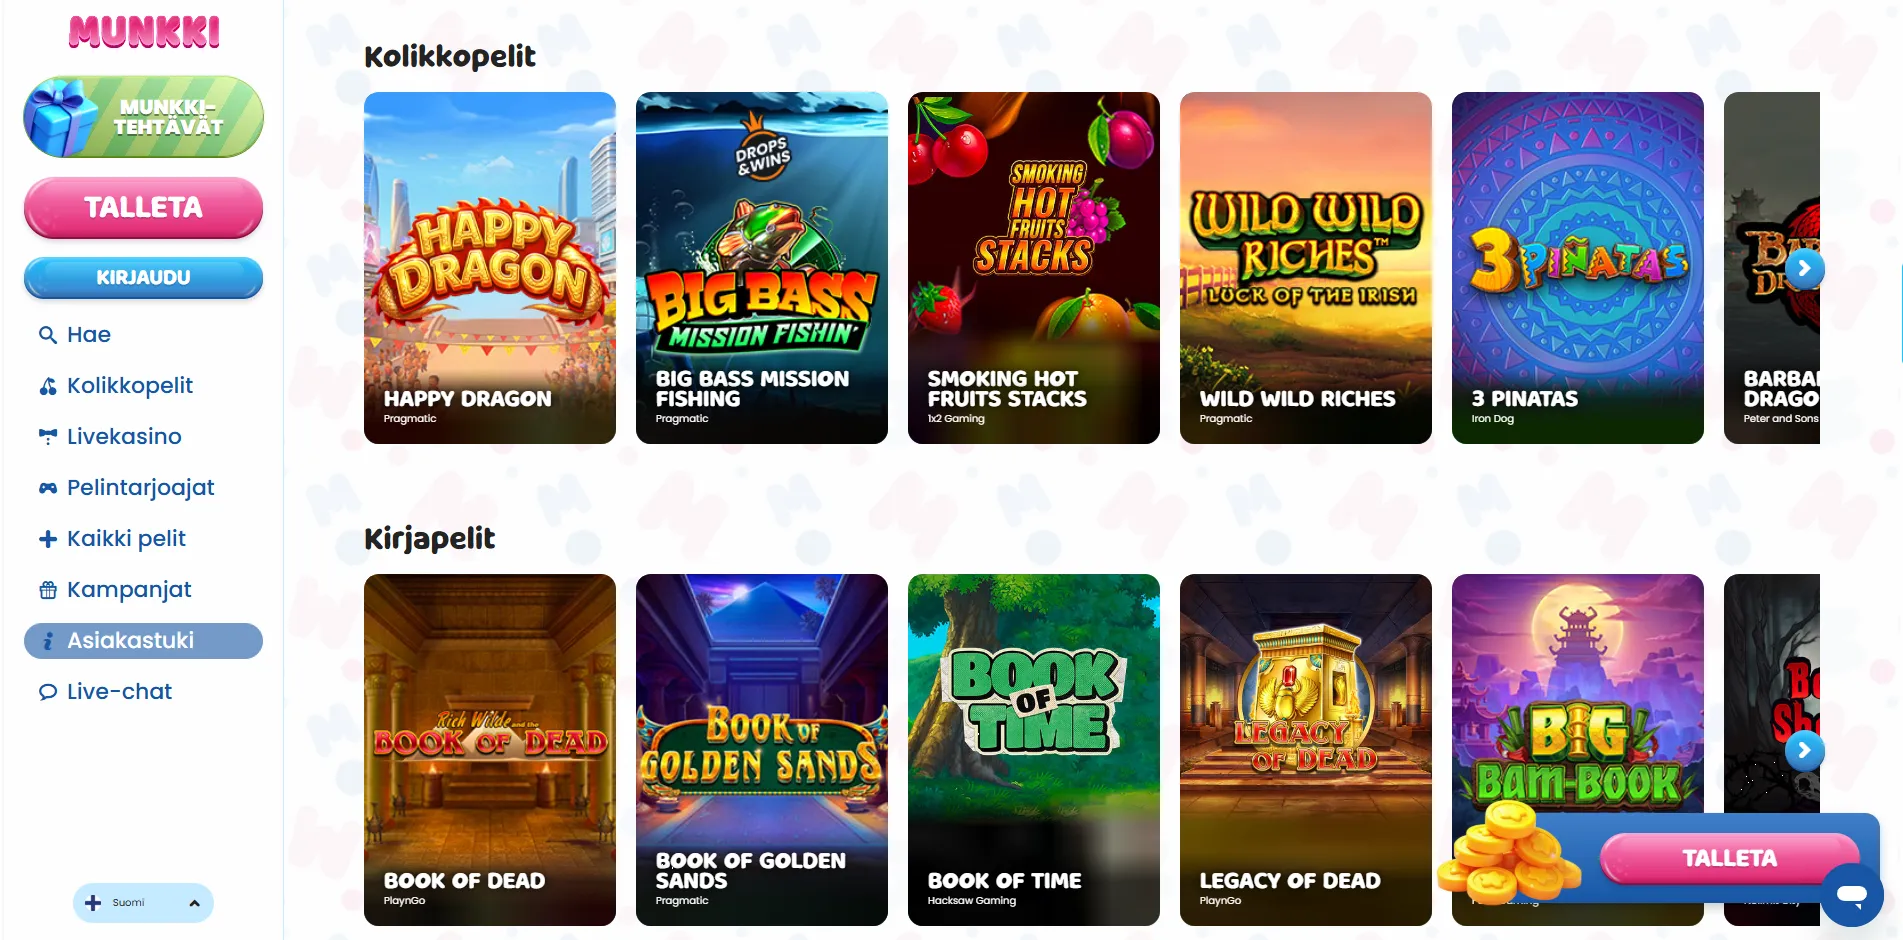Viewport: 1903px width, 940px height.
Task: Launch the Book of Time game tile
Action: tap(1034, 750)
